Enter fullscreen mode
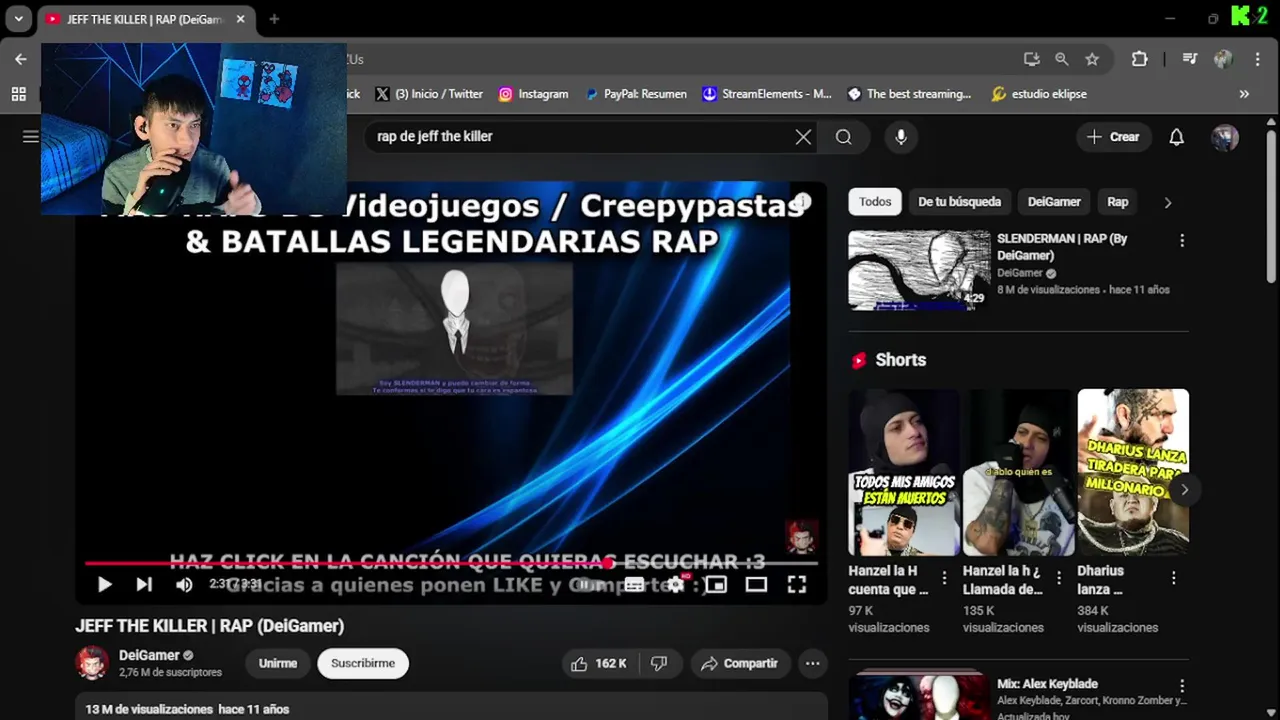This screenshot has height=720, width=1280. (x=796, y=585)
